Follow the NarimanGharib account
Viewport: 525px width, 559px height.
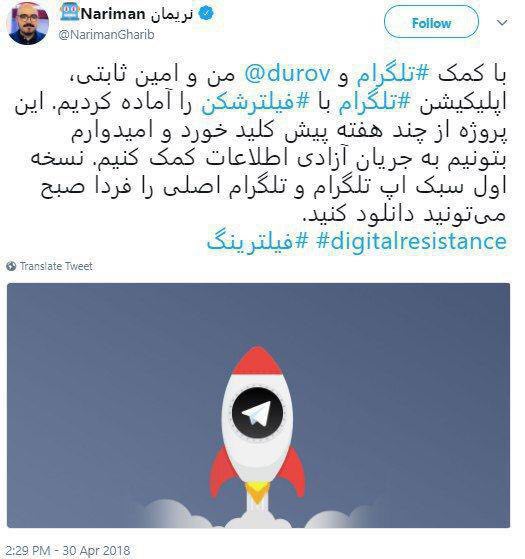pos(431,23)
